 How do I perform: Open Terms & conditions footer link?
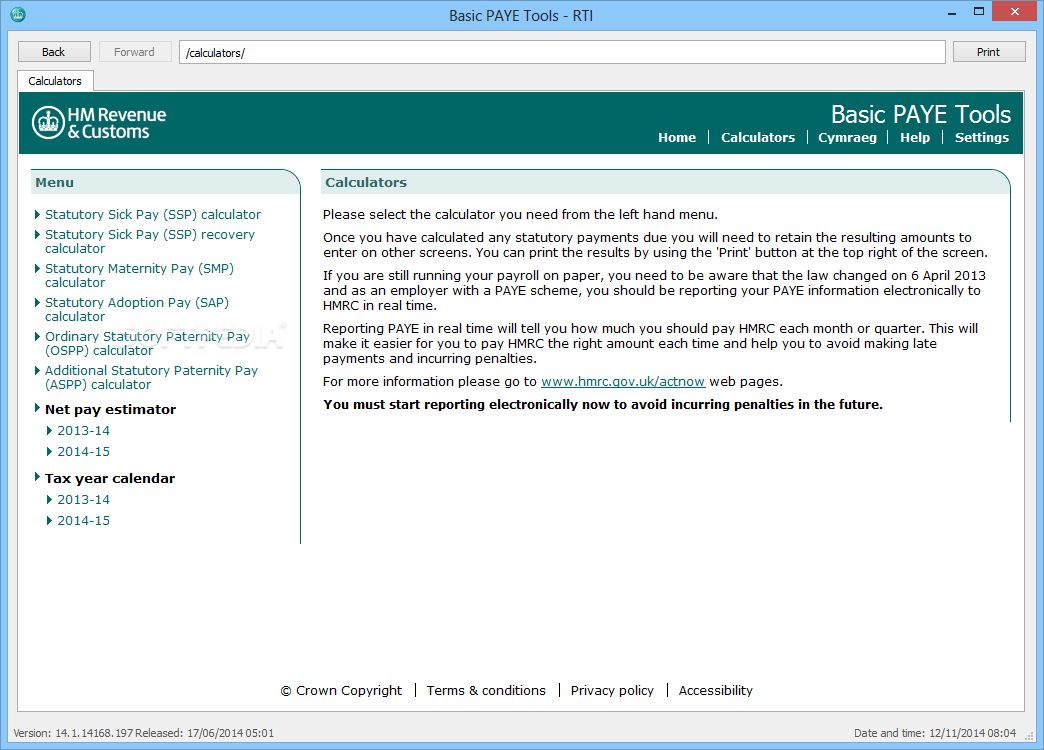click(x=486, y=691)
